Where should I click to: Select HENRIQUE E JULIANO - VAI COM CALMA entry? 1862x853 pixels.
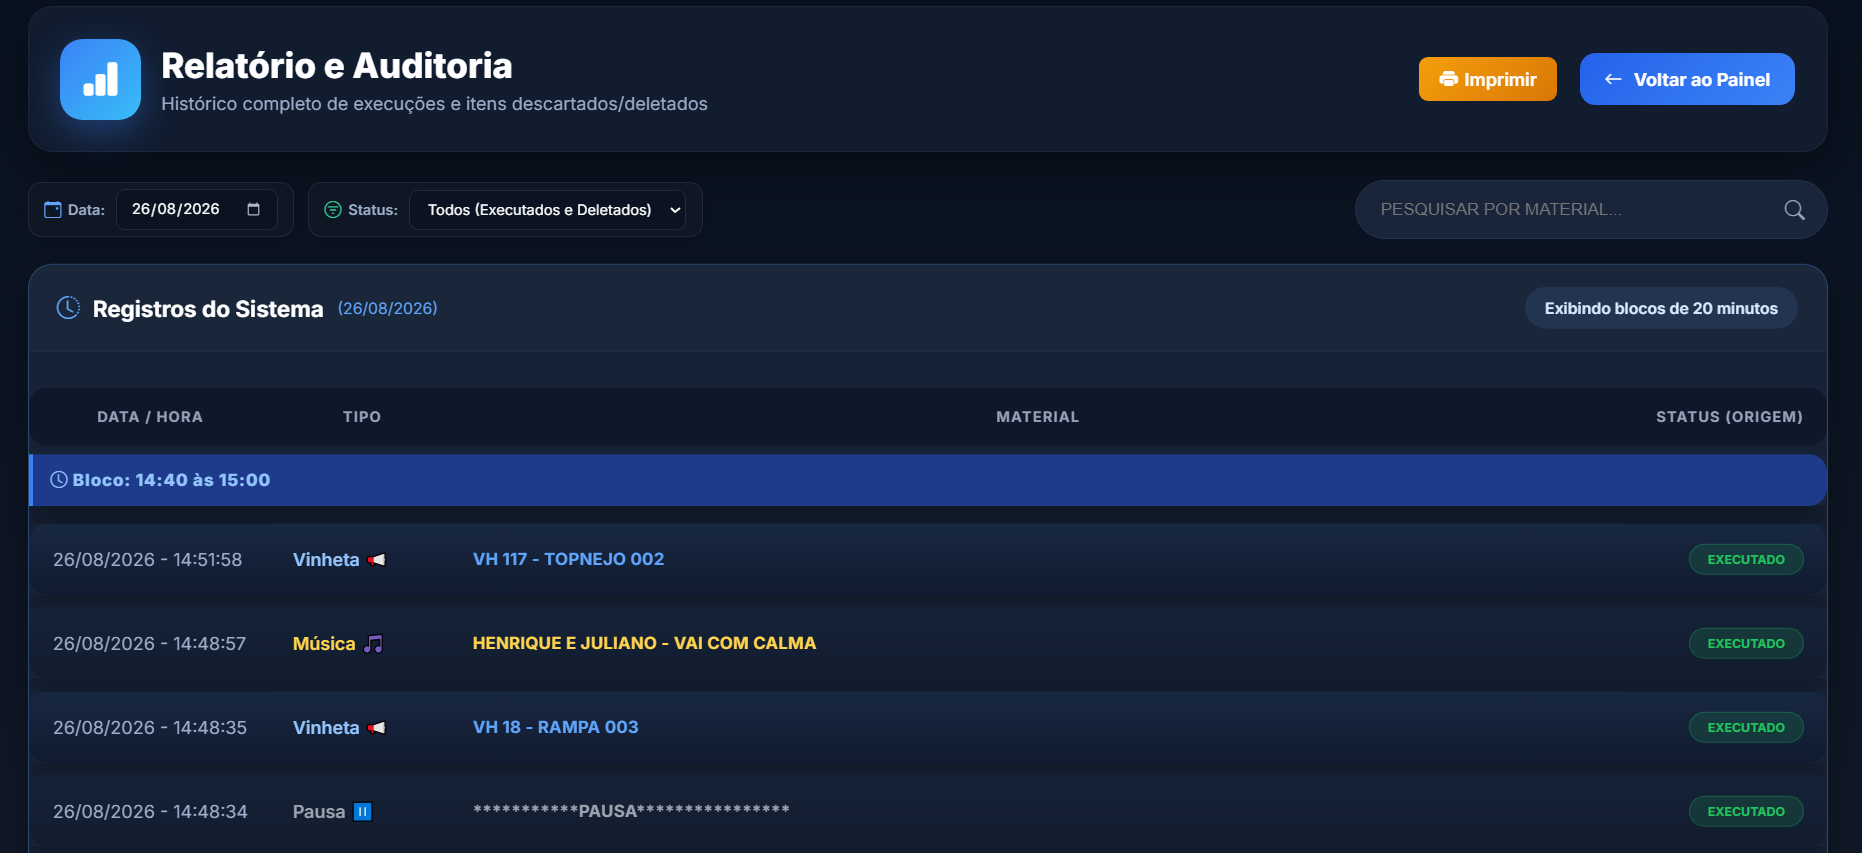point(644,643)
